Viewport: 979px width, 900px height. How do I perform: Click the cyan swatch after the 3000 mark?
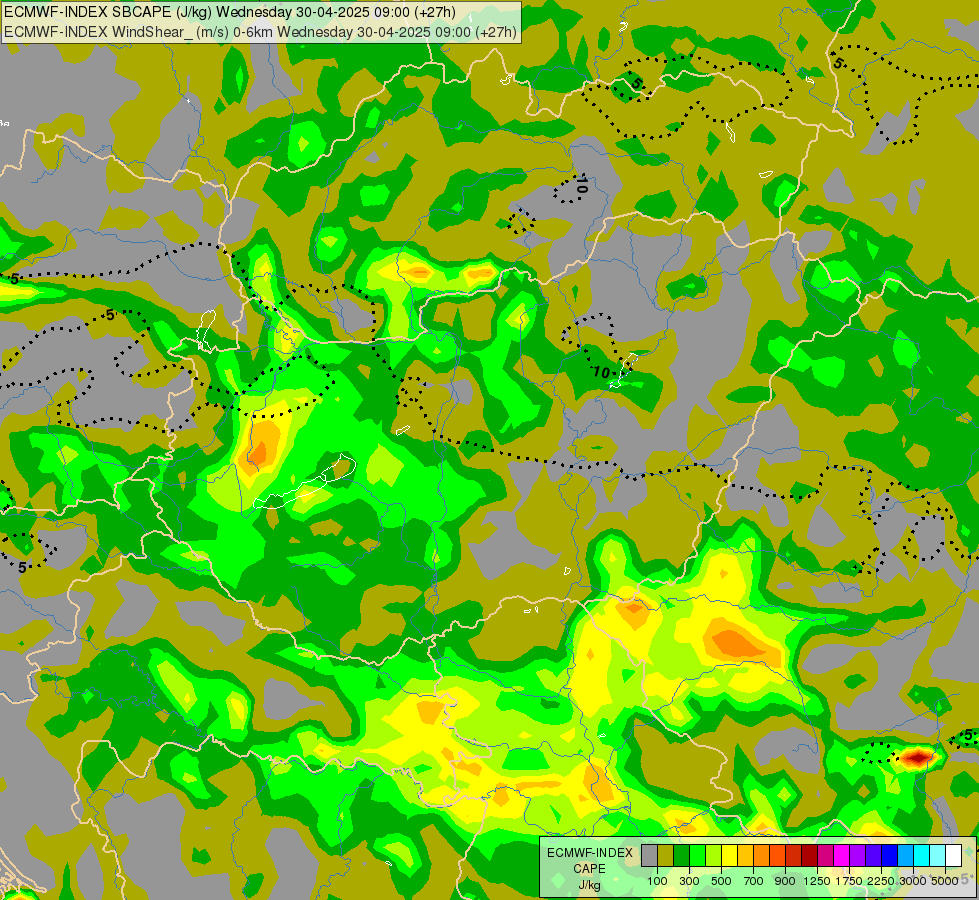click(x=922, y=855)
